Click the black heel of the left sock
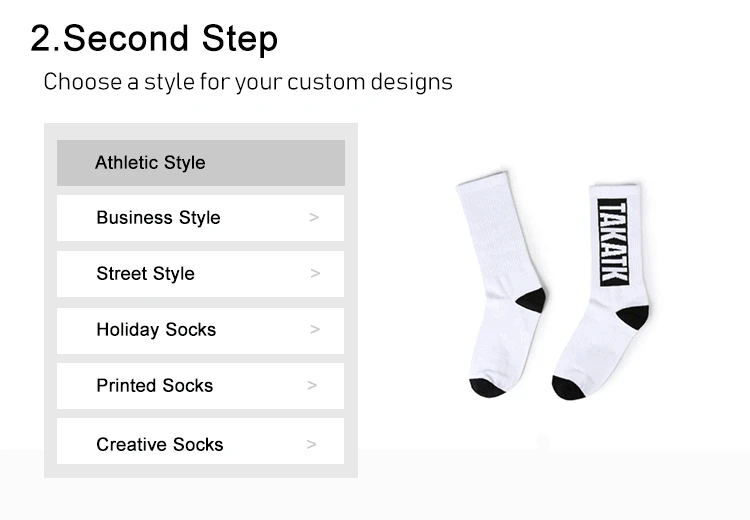 (532, 300)
